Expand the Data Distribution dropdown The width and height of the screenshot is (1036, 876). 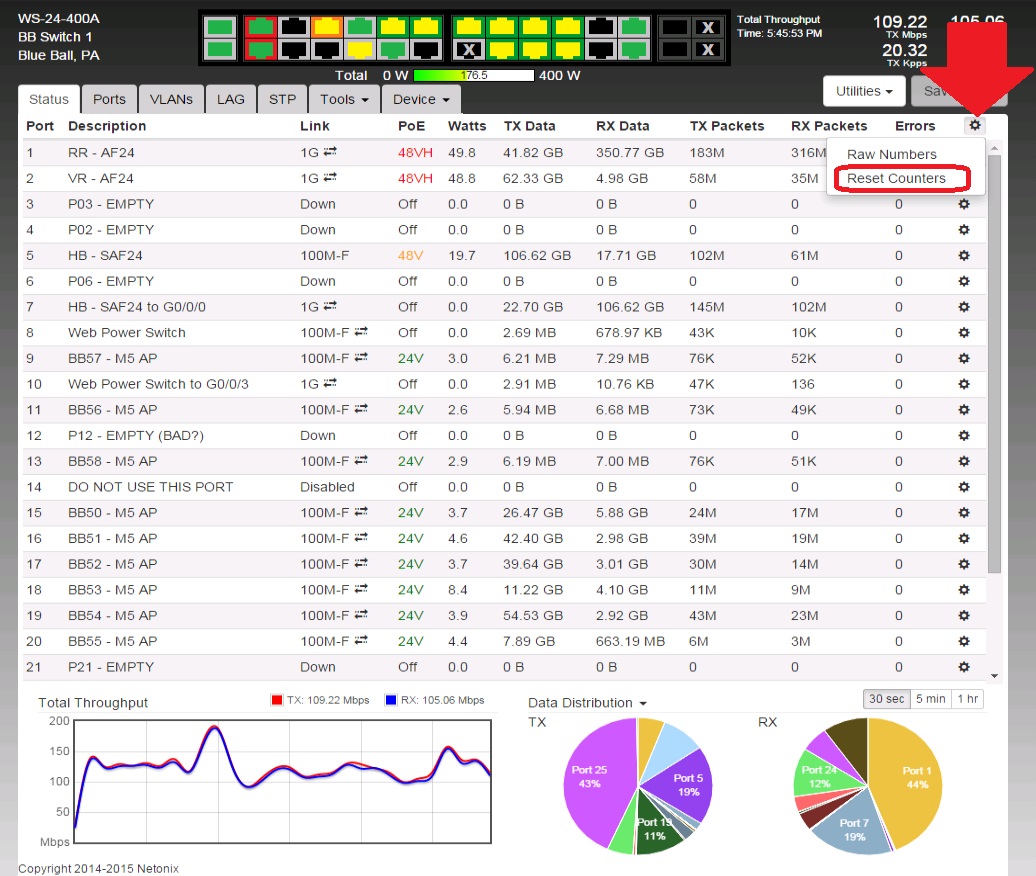[587, 703]
